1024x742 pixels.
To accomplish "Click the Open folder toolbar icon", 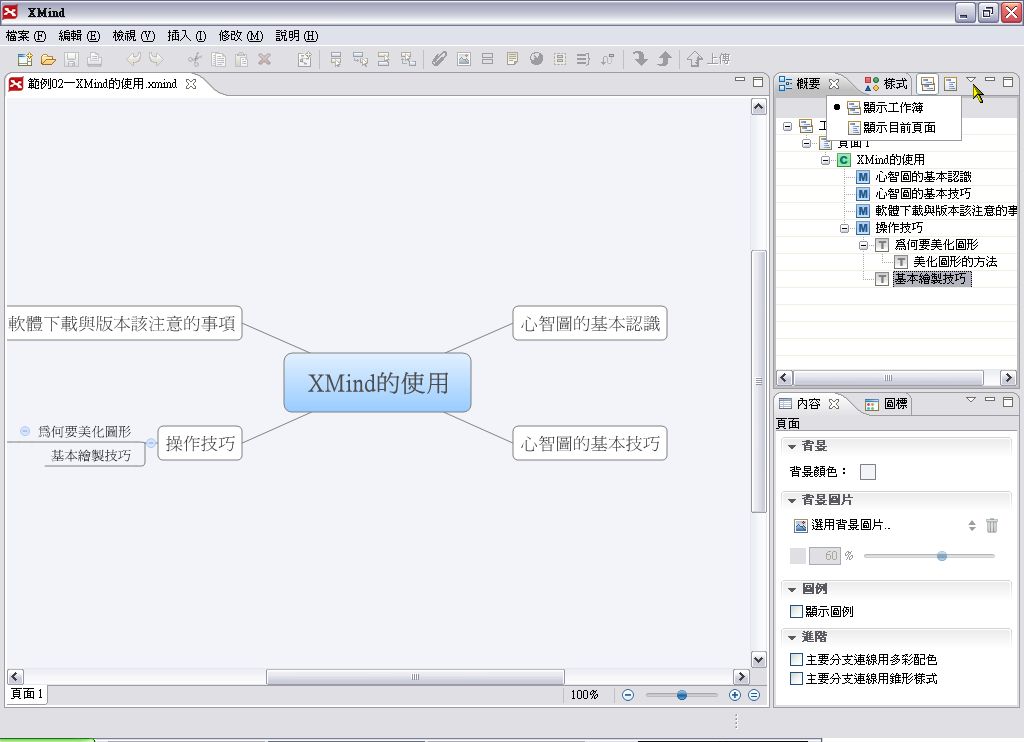I will point(48,59).
